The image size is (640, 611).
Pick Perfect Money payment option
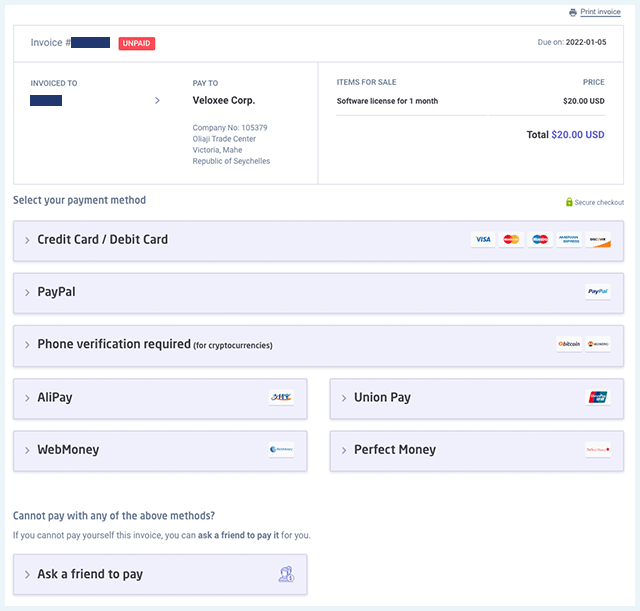coord(477,451)
